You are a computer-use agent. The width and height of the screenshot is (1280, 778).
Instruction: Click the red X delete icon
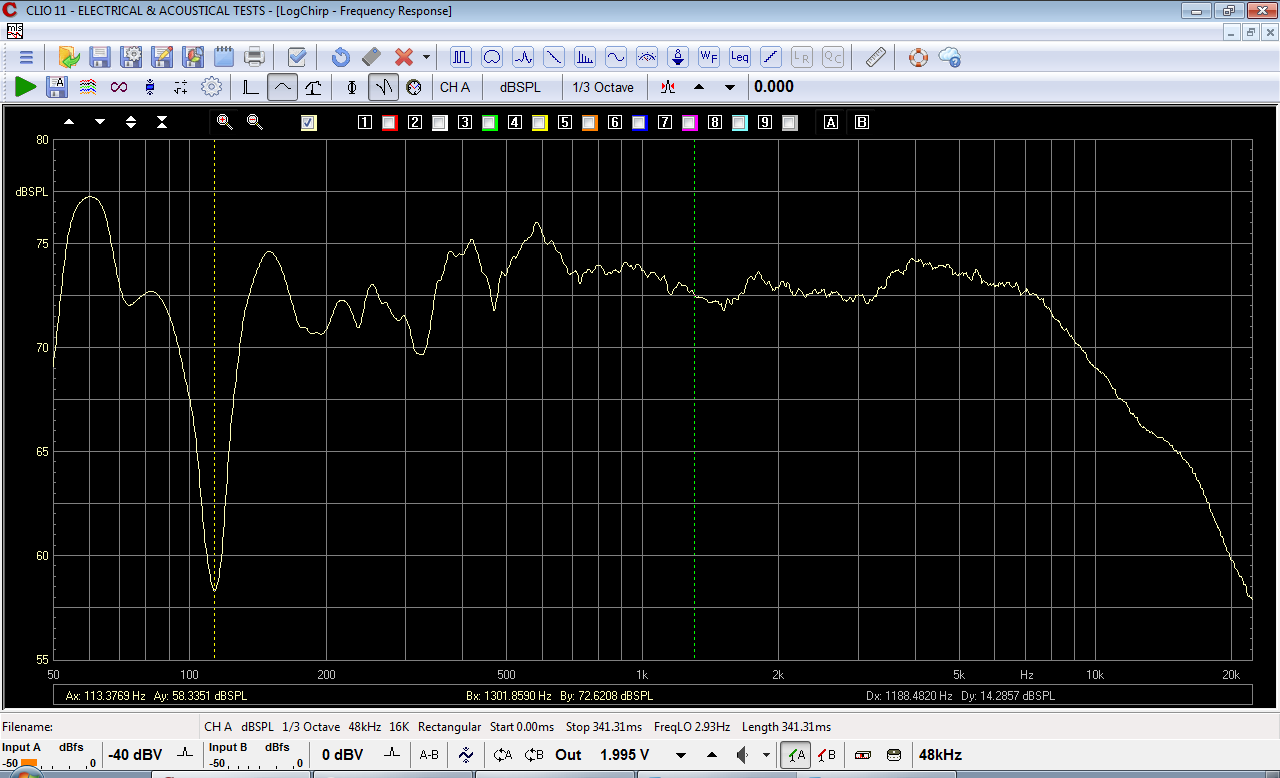(404, 57)
